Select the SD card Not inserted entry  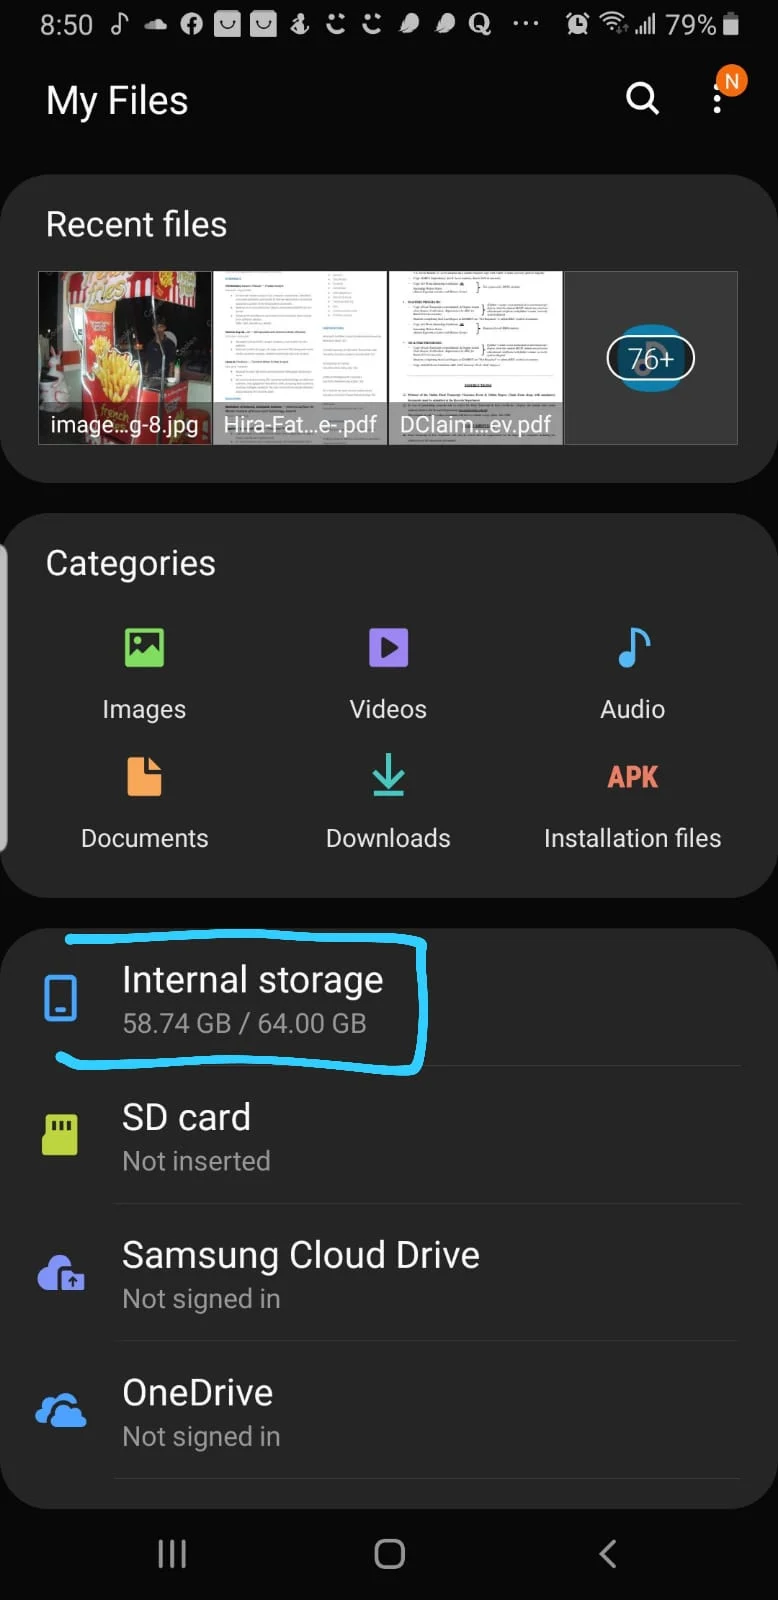pyautogui.click(x=389, y=1136)
